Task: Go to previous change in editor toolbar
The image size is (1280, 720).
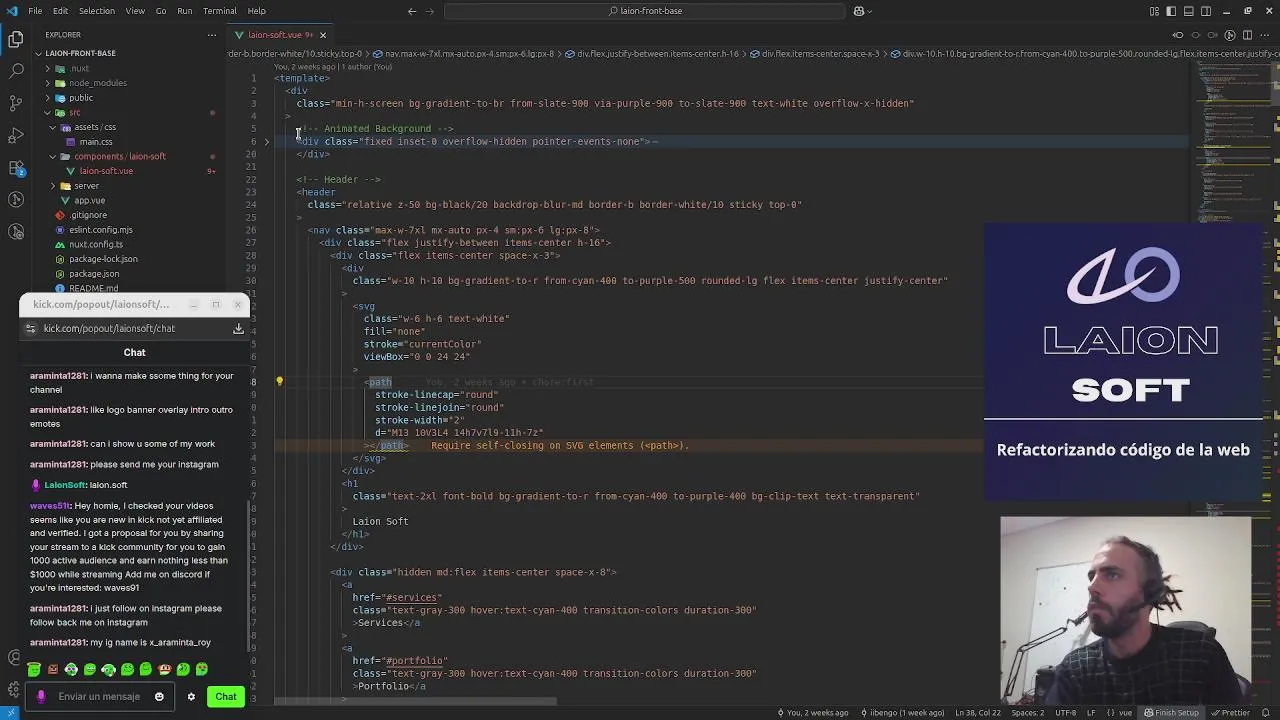Action: point(1178,35)
